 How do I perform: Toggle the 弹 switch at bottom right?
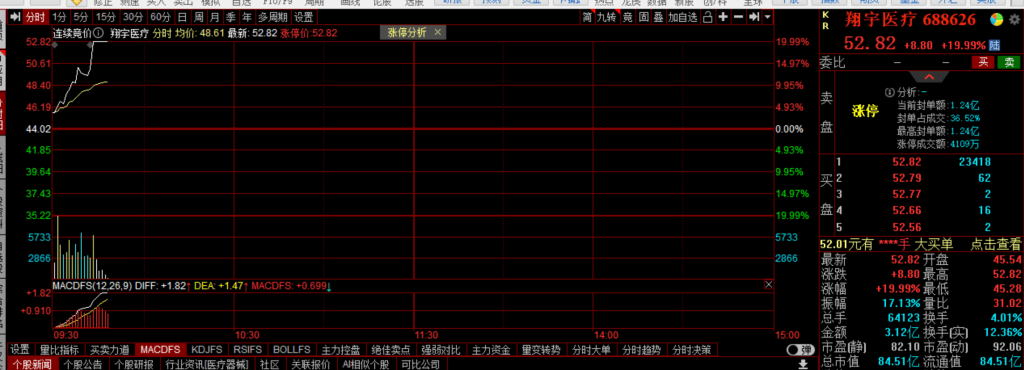tap(801, 350)
